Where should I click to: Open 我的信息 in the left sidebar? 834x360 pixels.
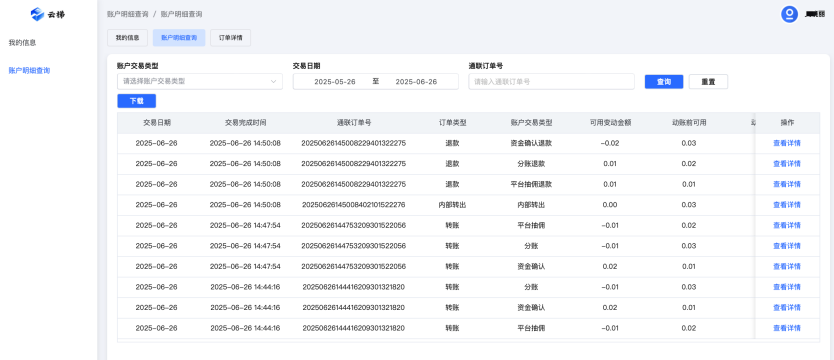[x=22, y=43]
